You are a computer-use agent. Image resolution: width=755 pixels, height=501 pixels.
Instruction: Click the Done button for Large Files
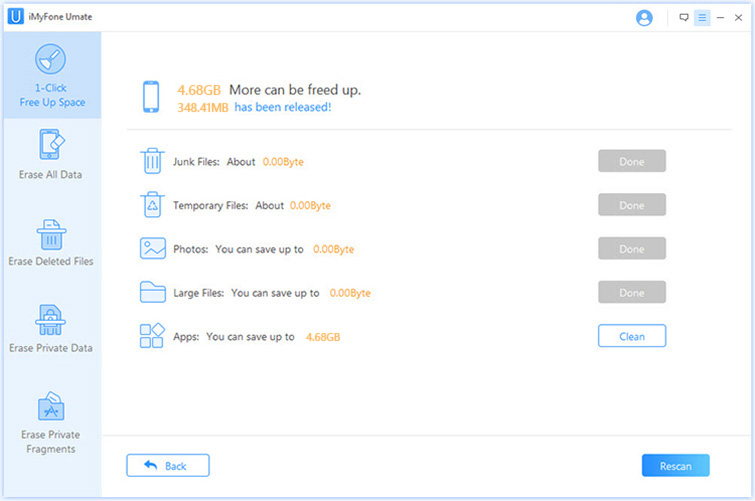632,292
